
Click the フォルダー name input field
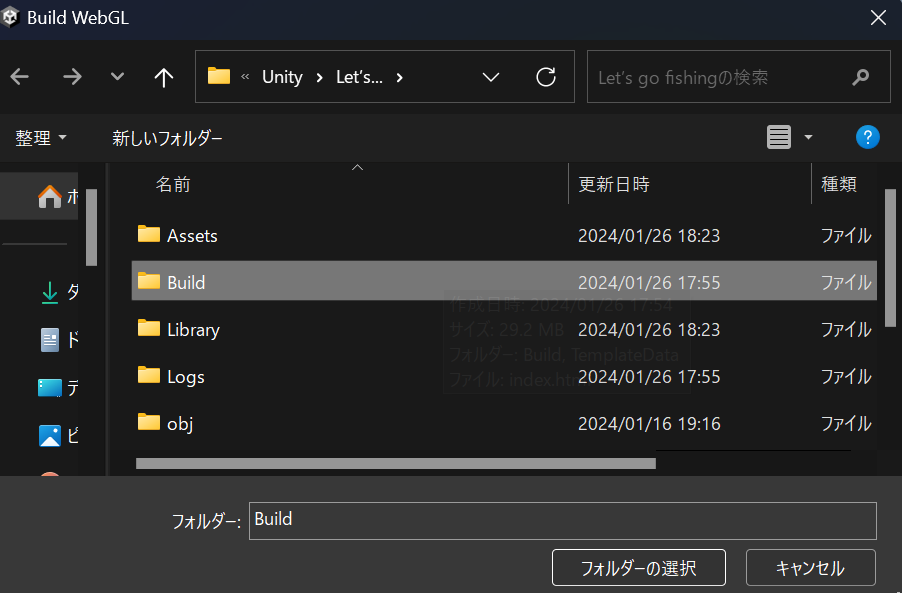pyautogui.click(x=563, y=521)
